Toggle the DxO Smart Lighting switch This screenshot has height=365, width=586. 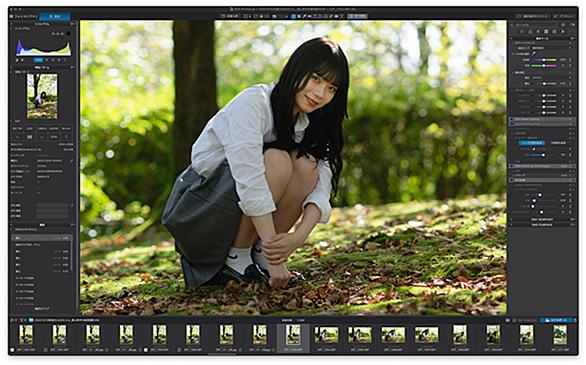click(512, 120)
